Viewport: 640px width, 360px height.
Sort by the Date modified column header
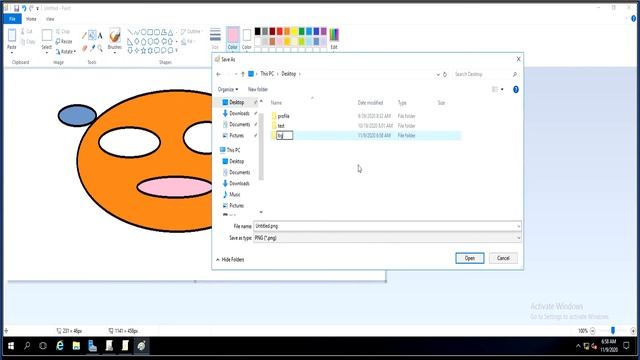370,103
